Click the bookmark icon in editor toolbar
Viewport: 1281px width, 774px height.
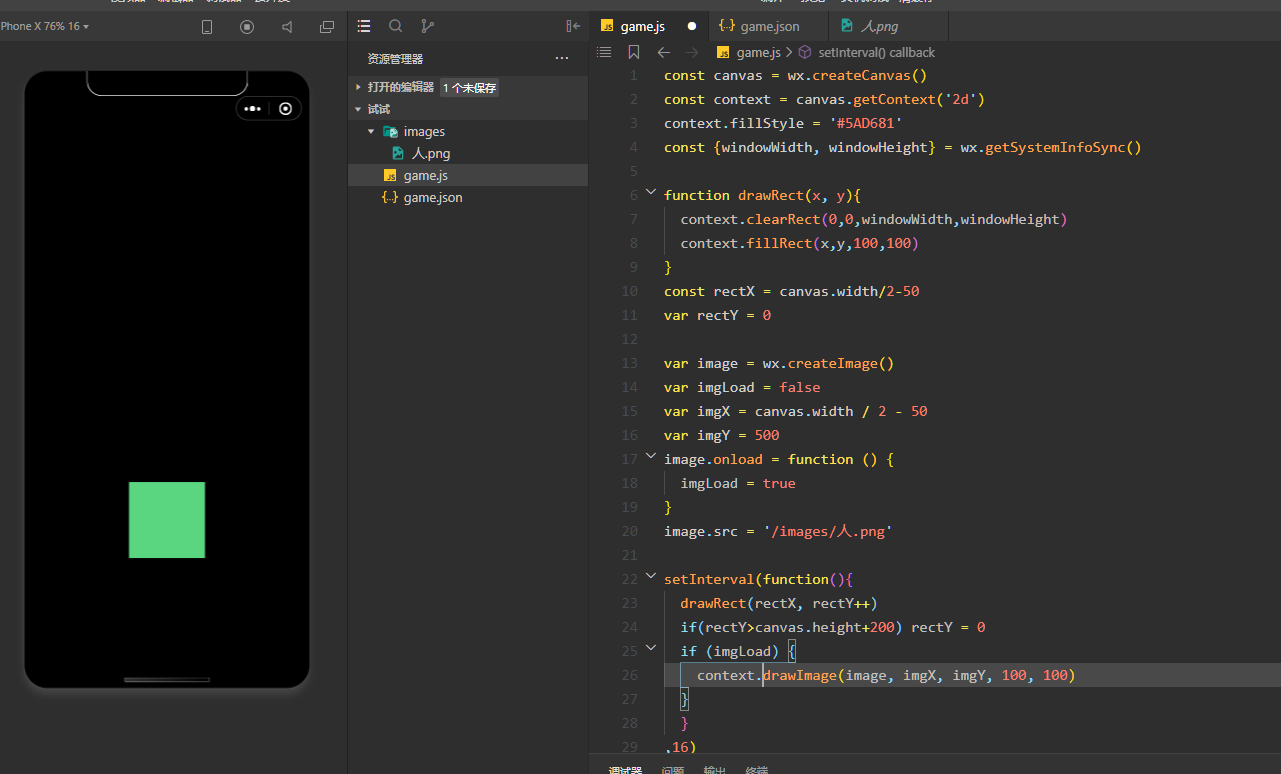click(x=634, y=52)
